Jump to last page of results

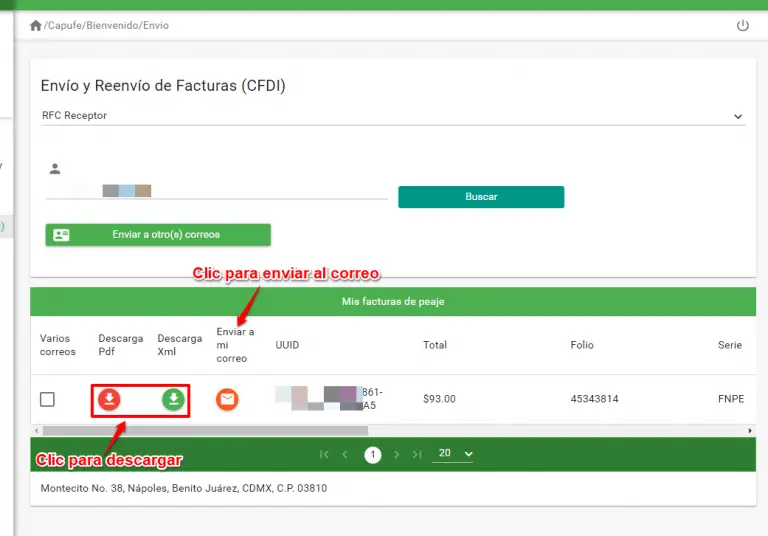coord(417,454)
